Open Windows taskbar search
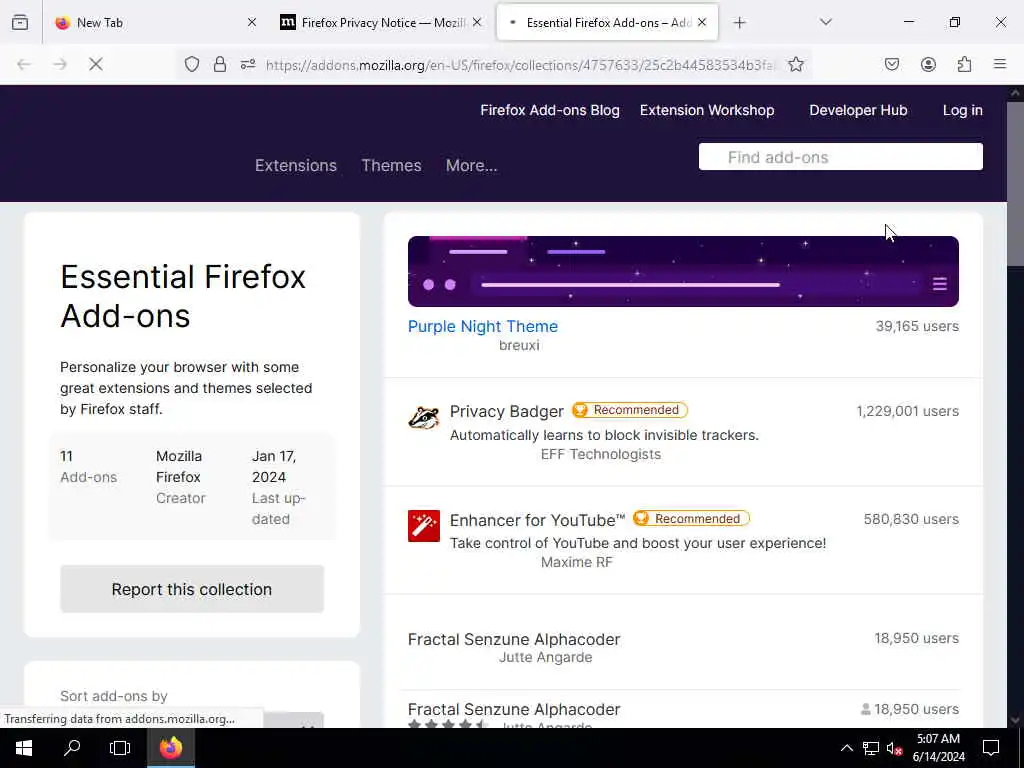The height and width of the screenshot is (768, 1024). [72, 748]
